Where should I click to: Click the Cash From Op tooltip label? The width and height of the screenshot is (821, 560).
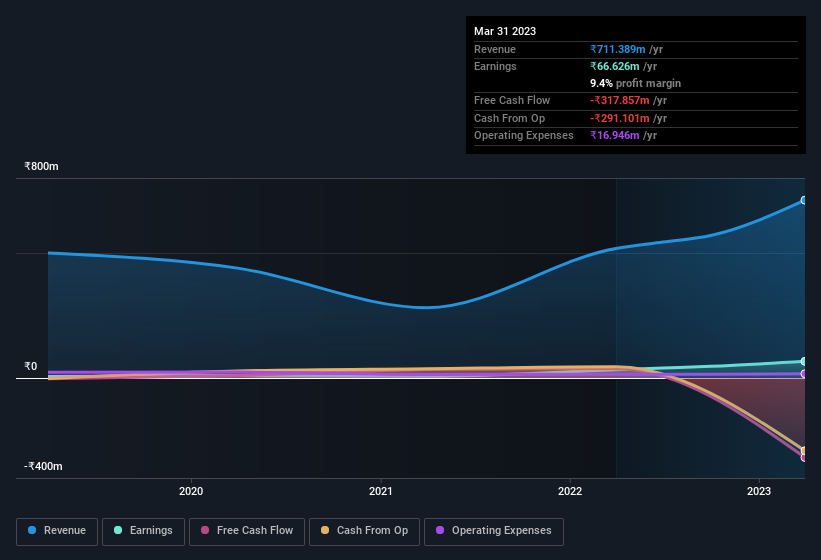pos(509,118)
